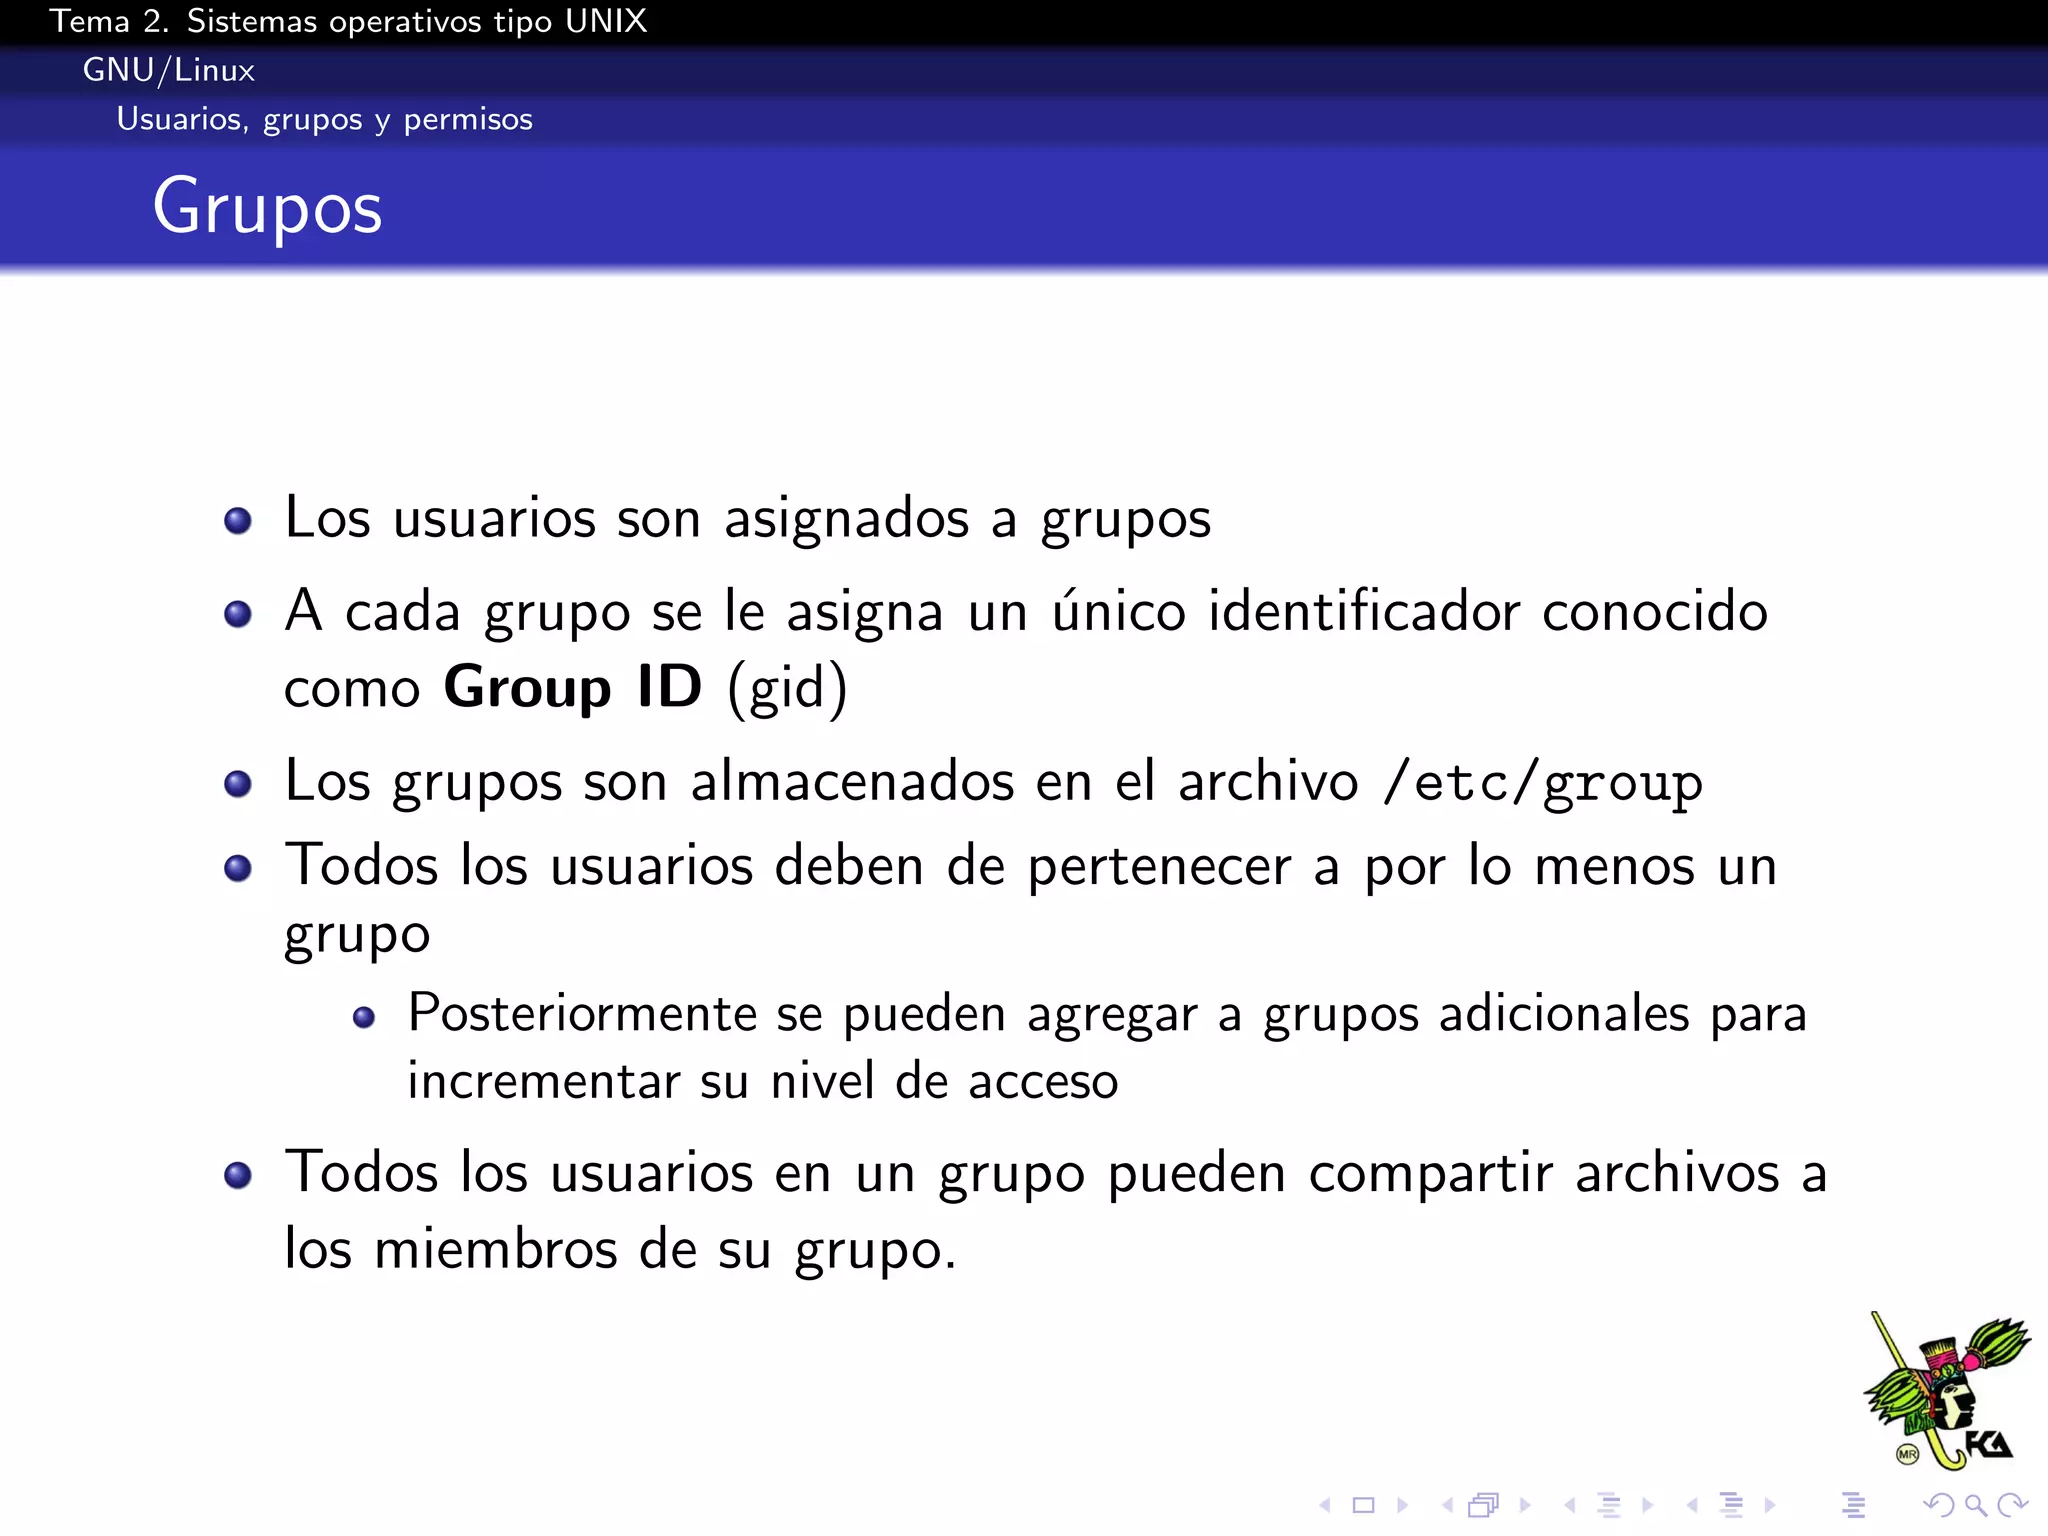Viewport: 2048px width, 1536px height.
Task: Click 'Posteriormente se pueden agregar' sub-bullet
Action: pos(1107,1015)
